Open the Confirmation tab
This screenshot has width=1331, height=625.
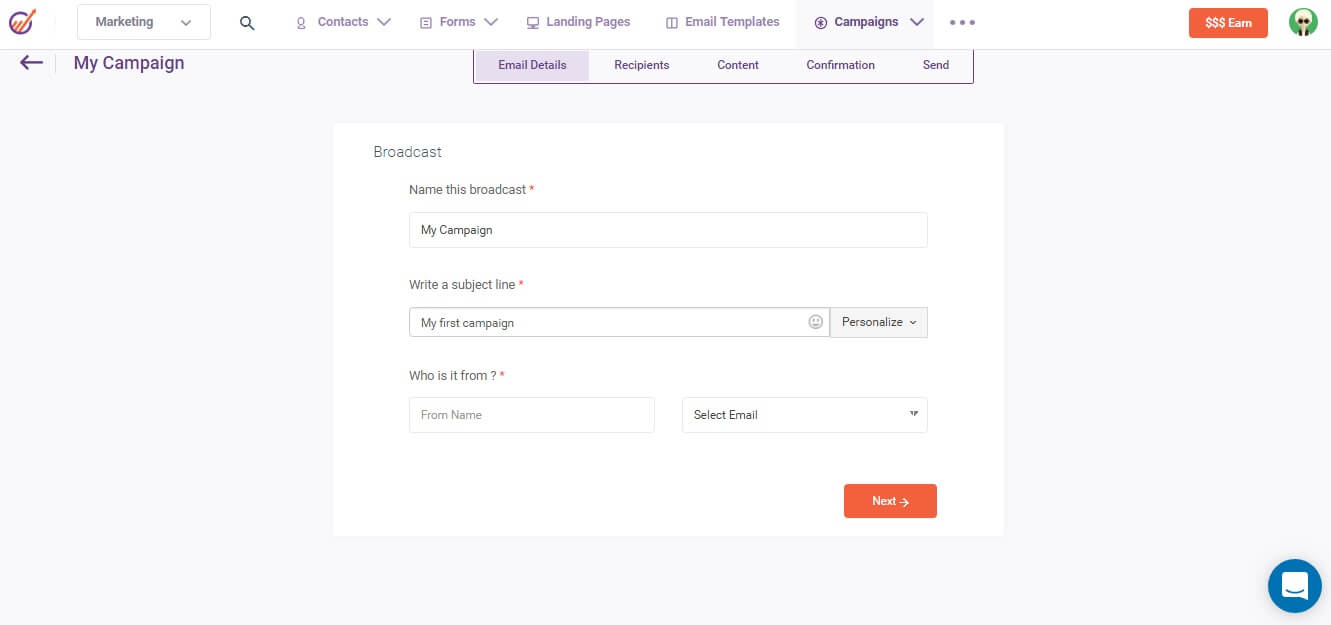click(840, 64)
